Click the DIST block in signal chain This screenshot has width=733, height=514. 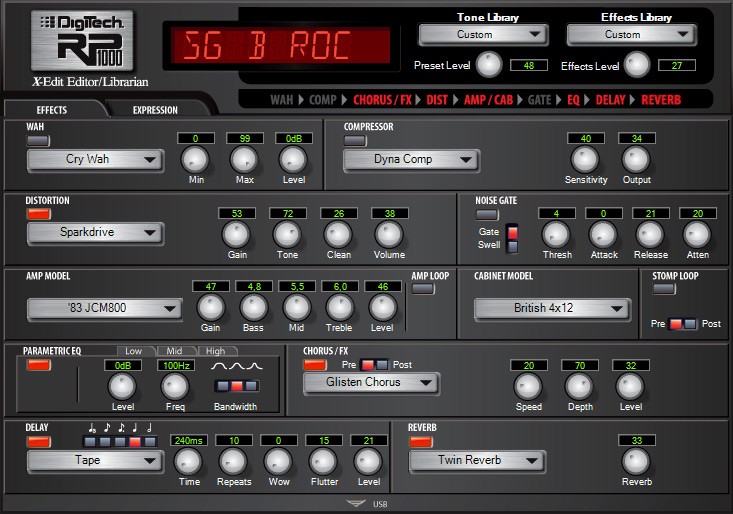click(437, 100)
